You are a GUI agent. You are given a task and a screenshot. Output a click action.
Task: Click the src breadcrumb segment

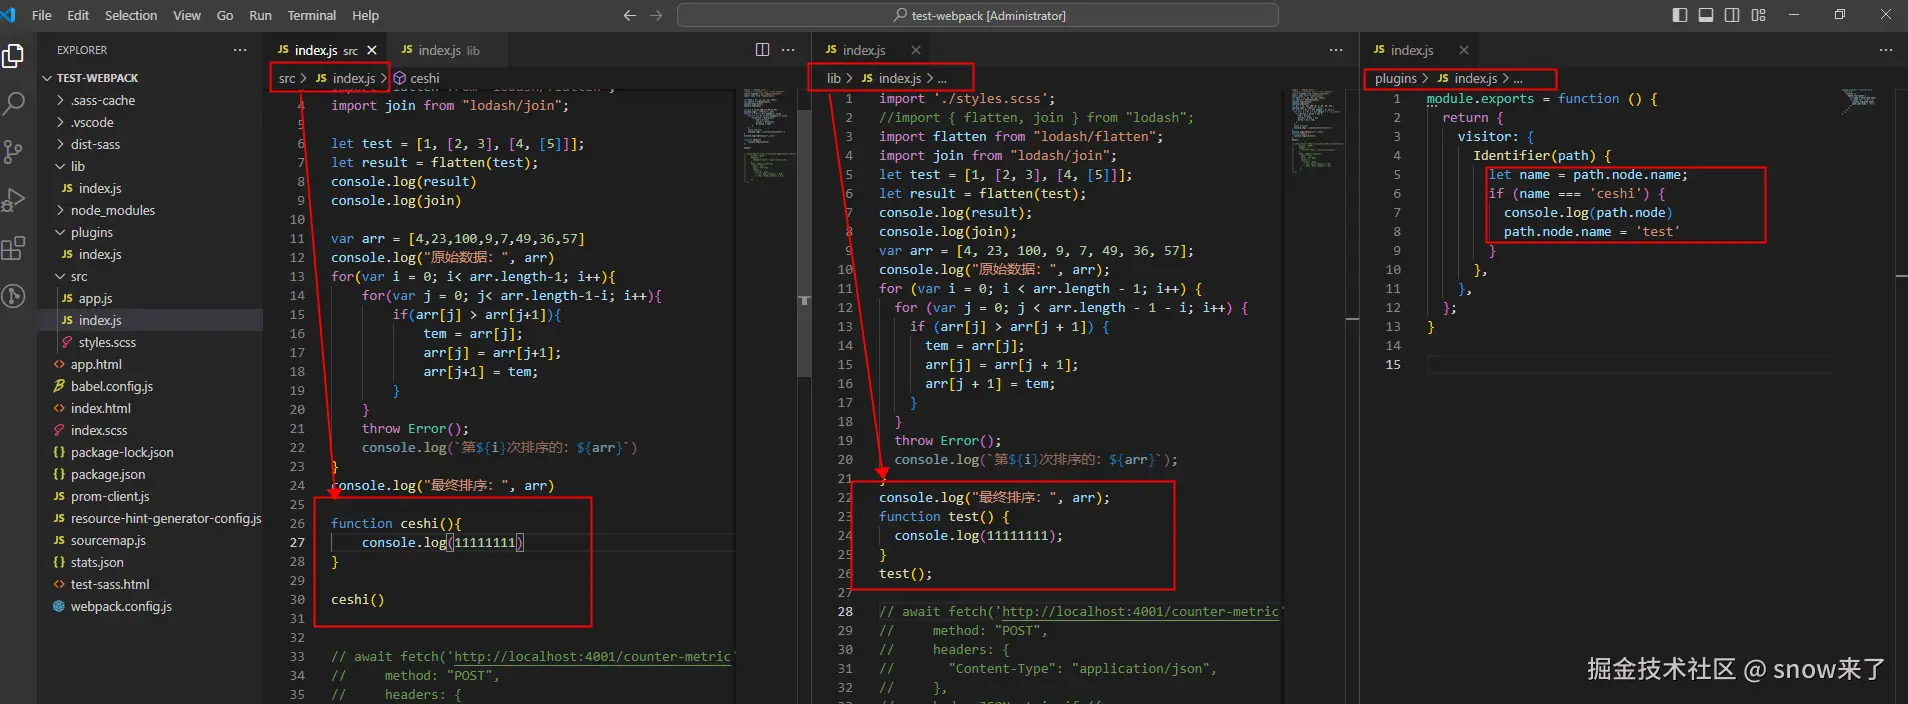287,78
